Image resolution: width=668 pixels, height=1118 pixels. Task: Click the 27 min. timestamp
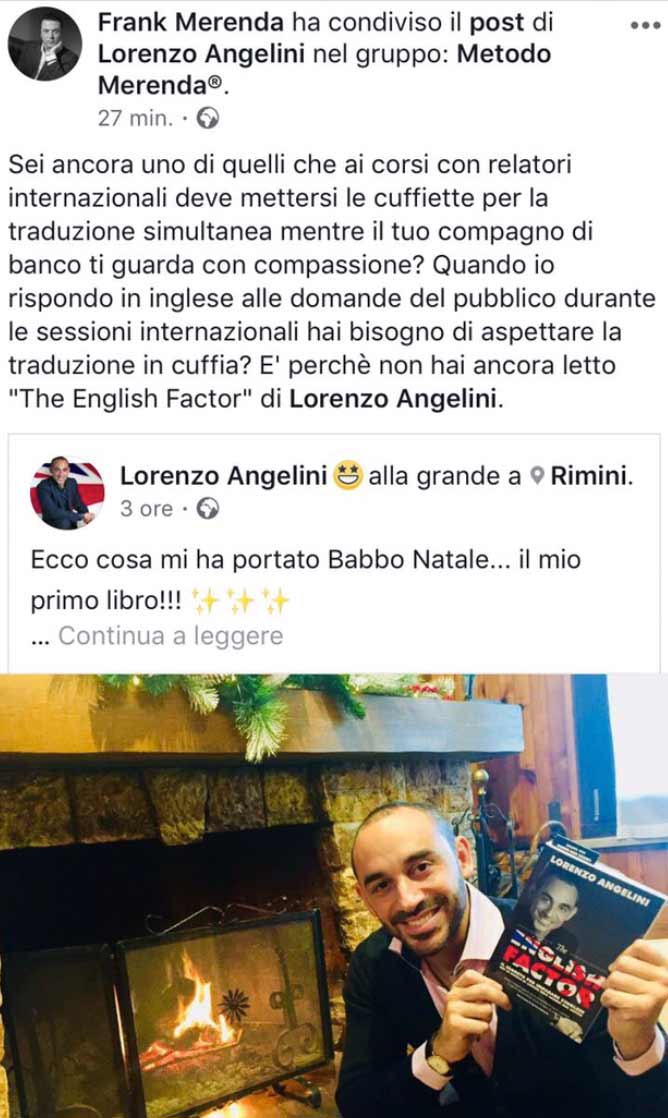[135, 118]
